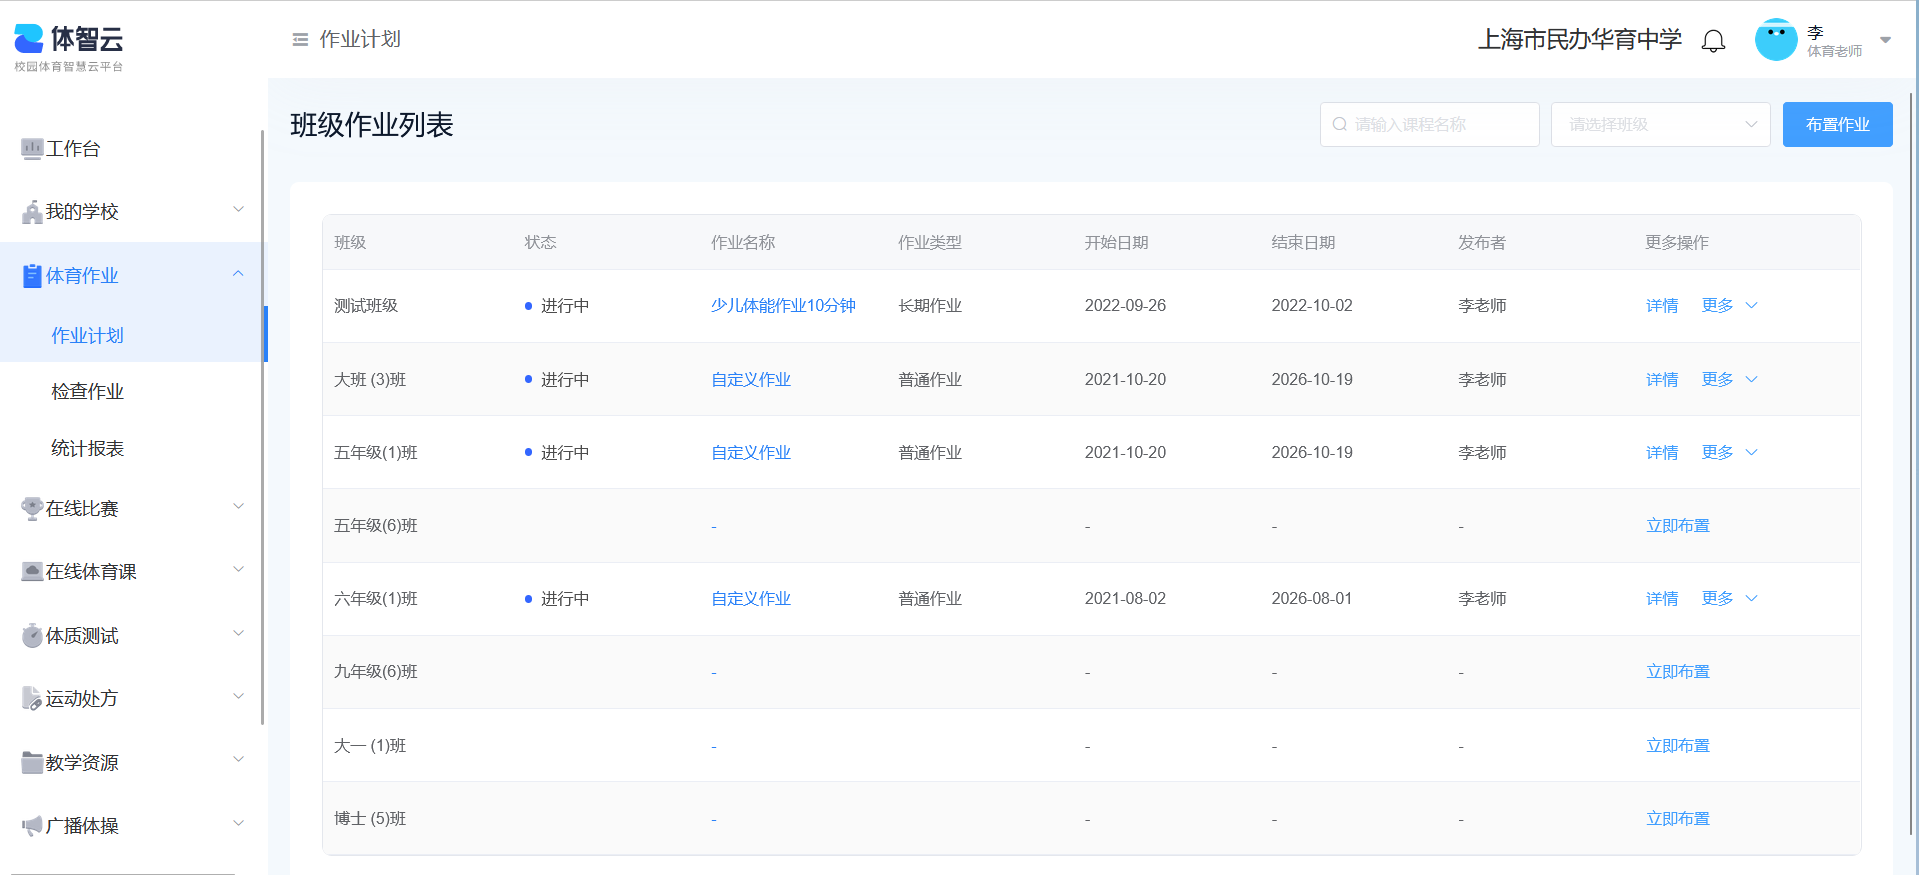Click the 体质测试 stopwatch icon
The width and height of the screenshot is (1919, 875).
32,636
